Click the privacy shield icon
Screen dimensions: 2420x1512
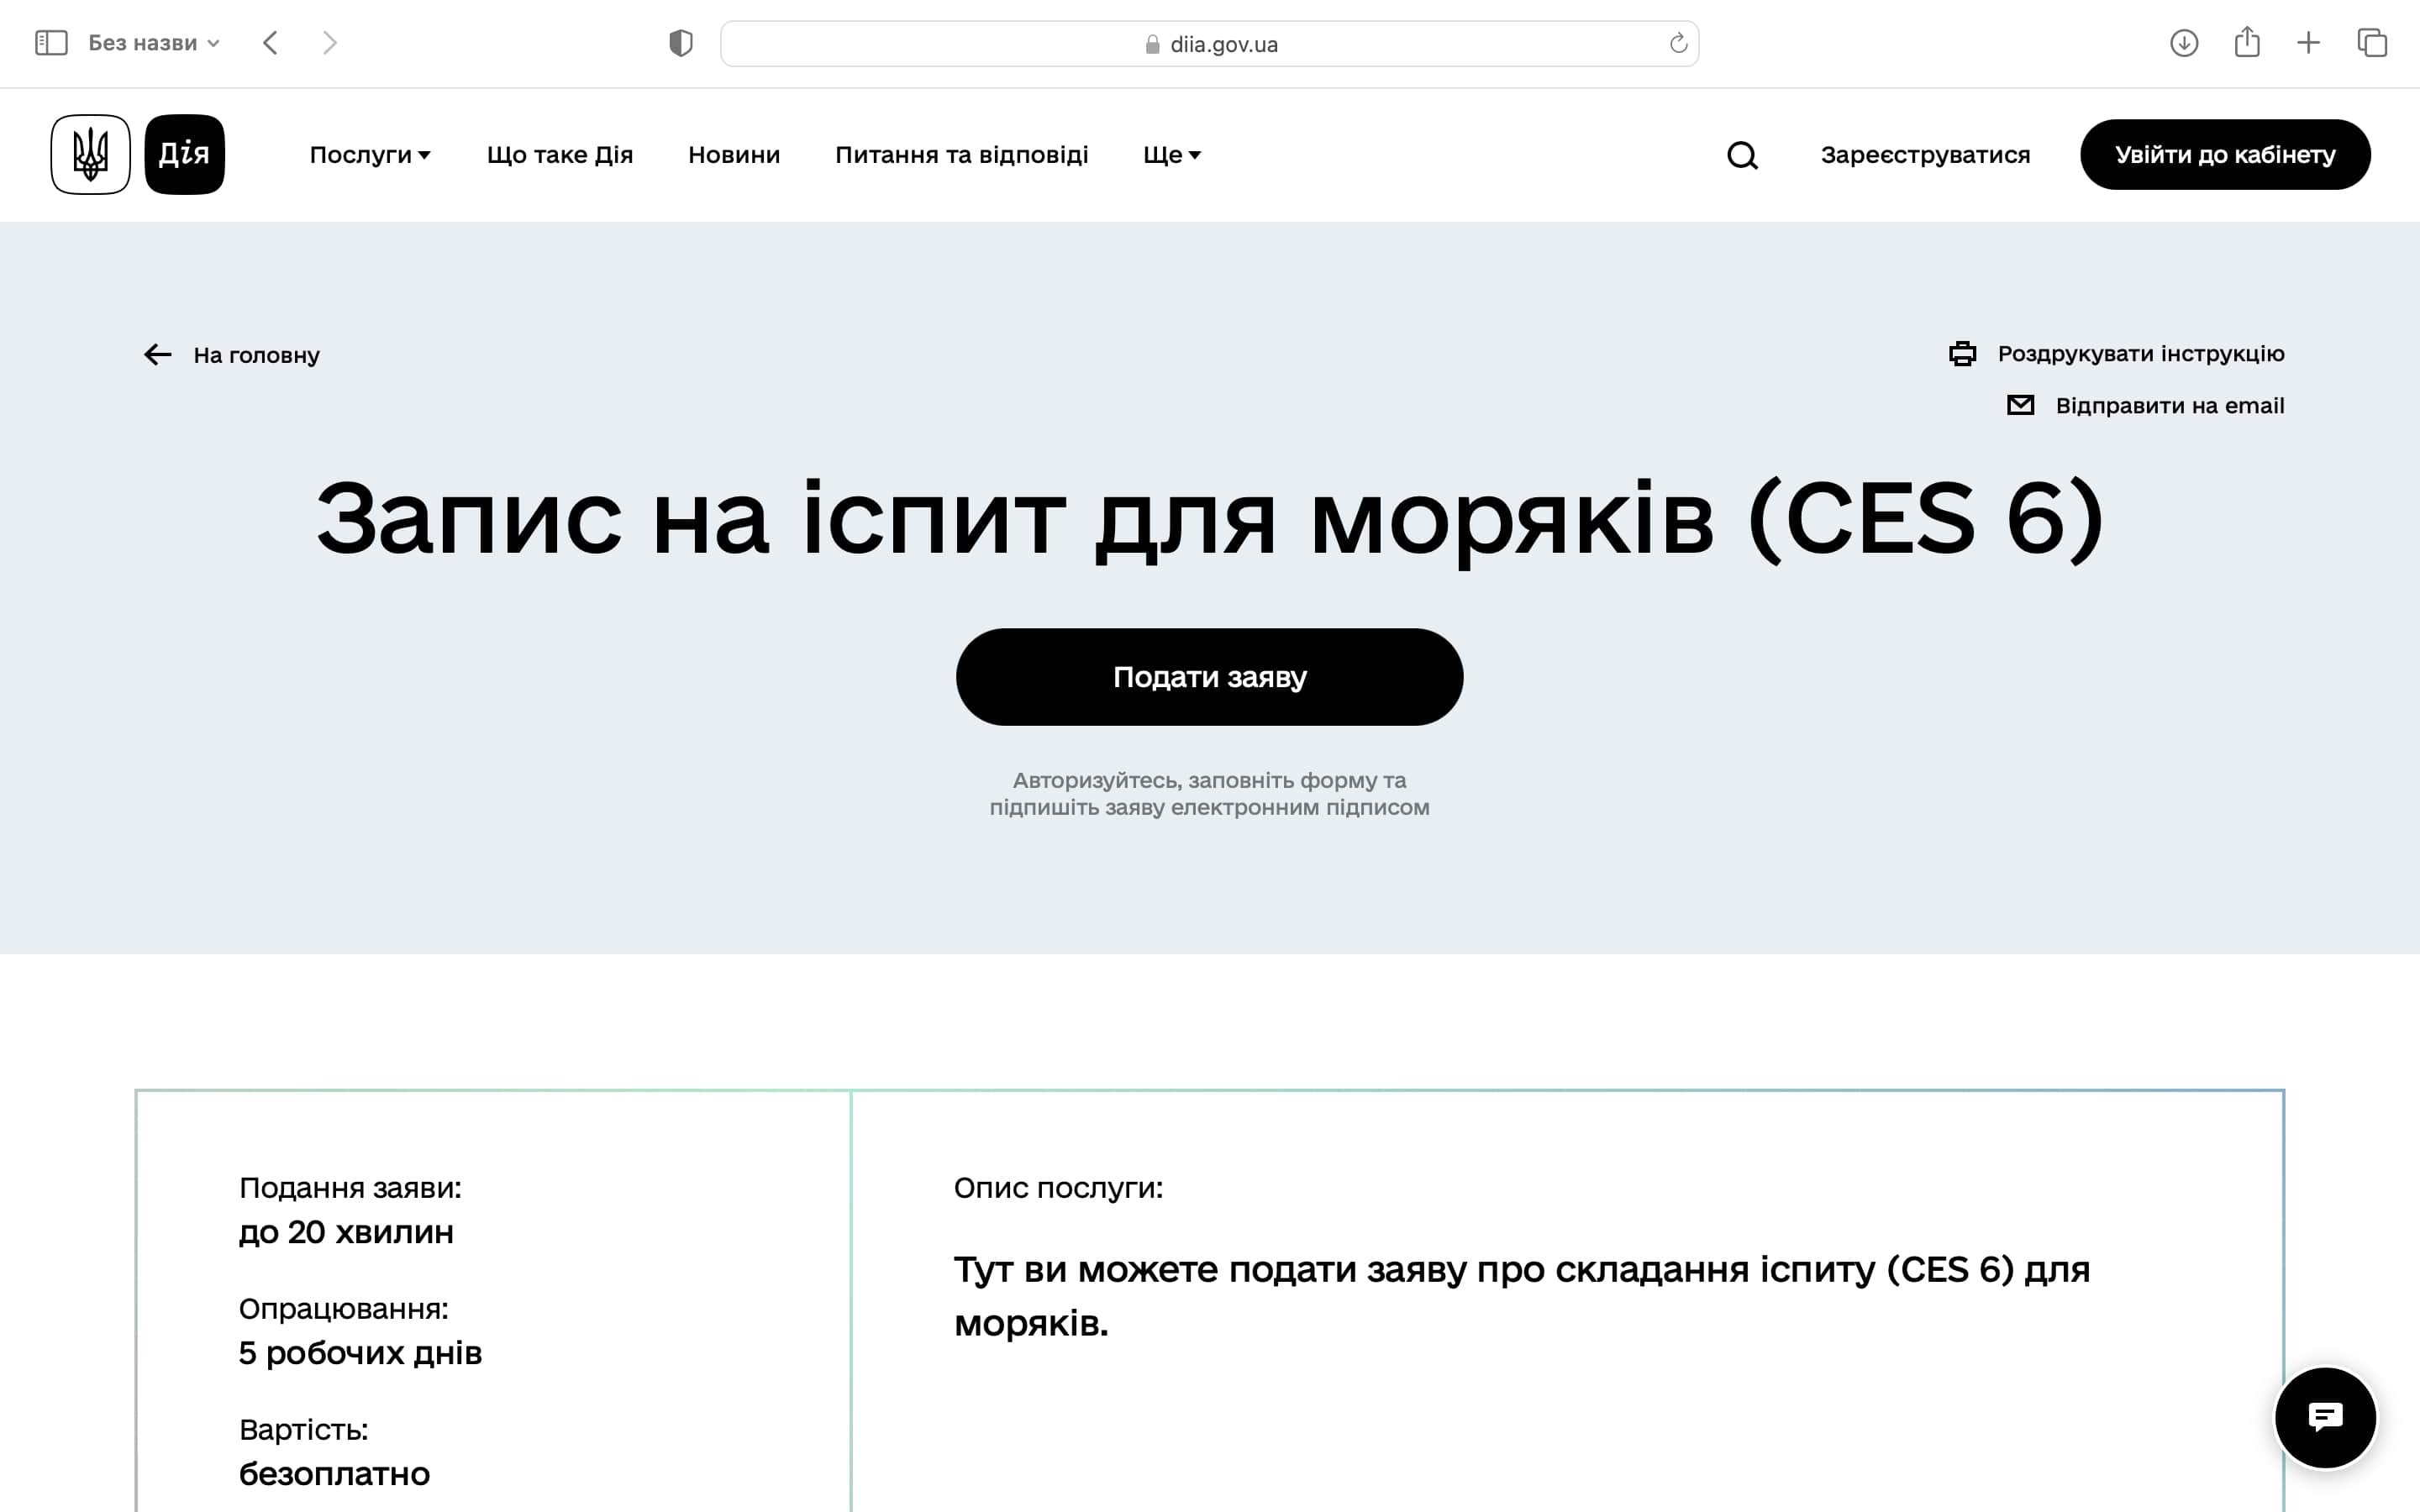coord(680,43)
